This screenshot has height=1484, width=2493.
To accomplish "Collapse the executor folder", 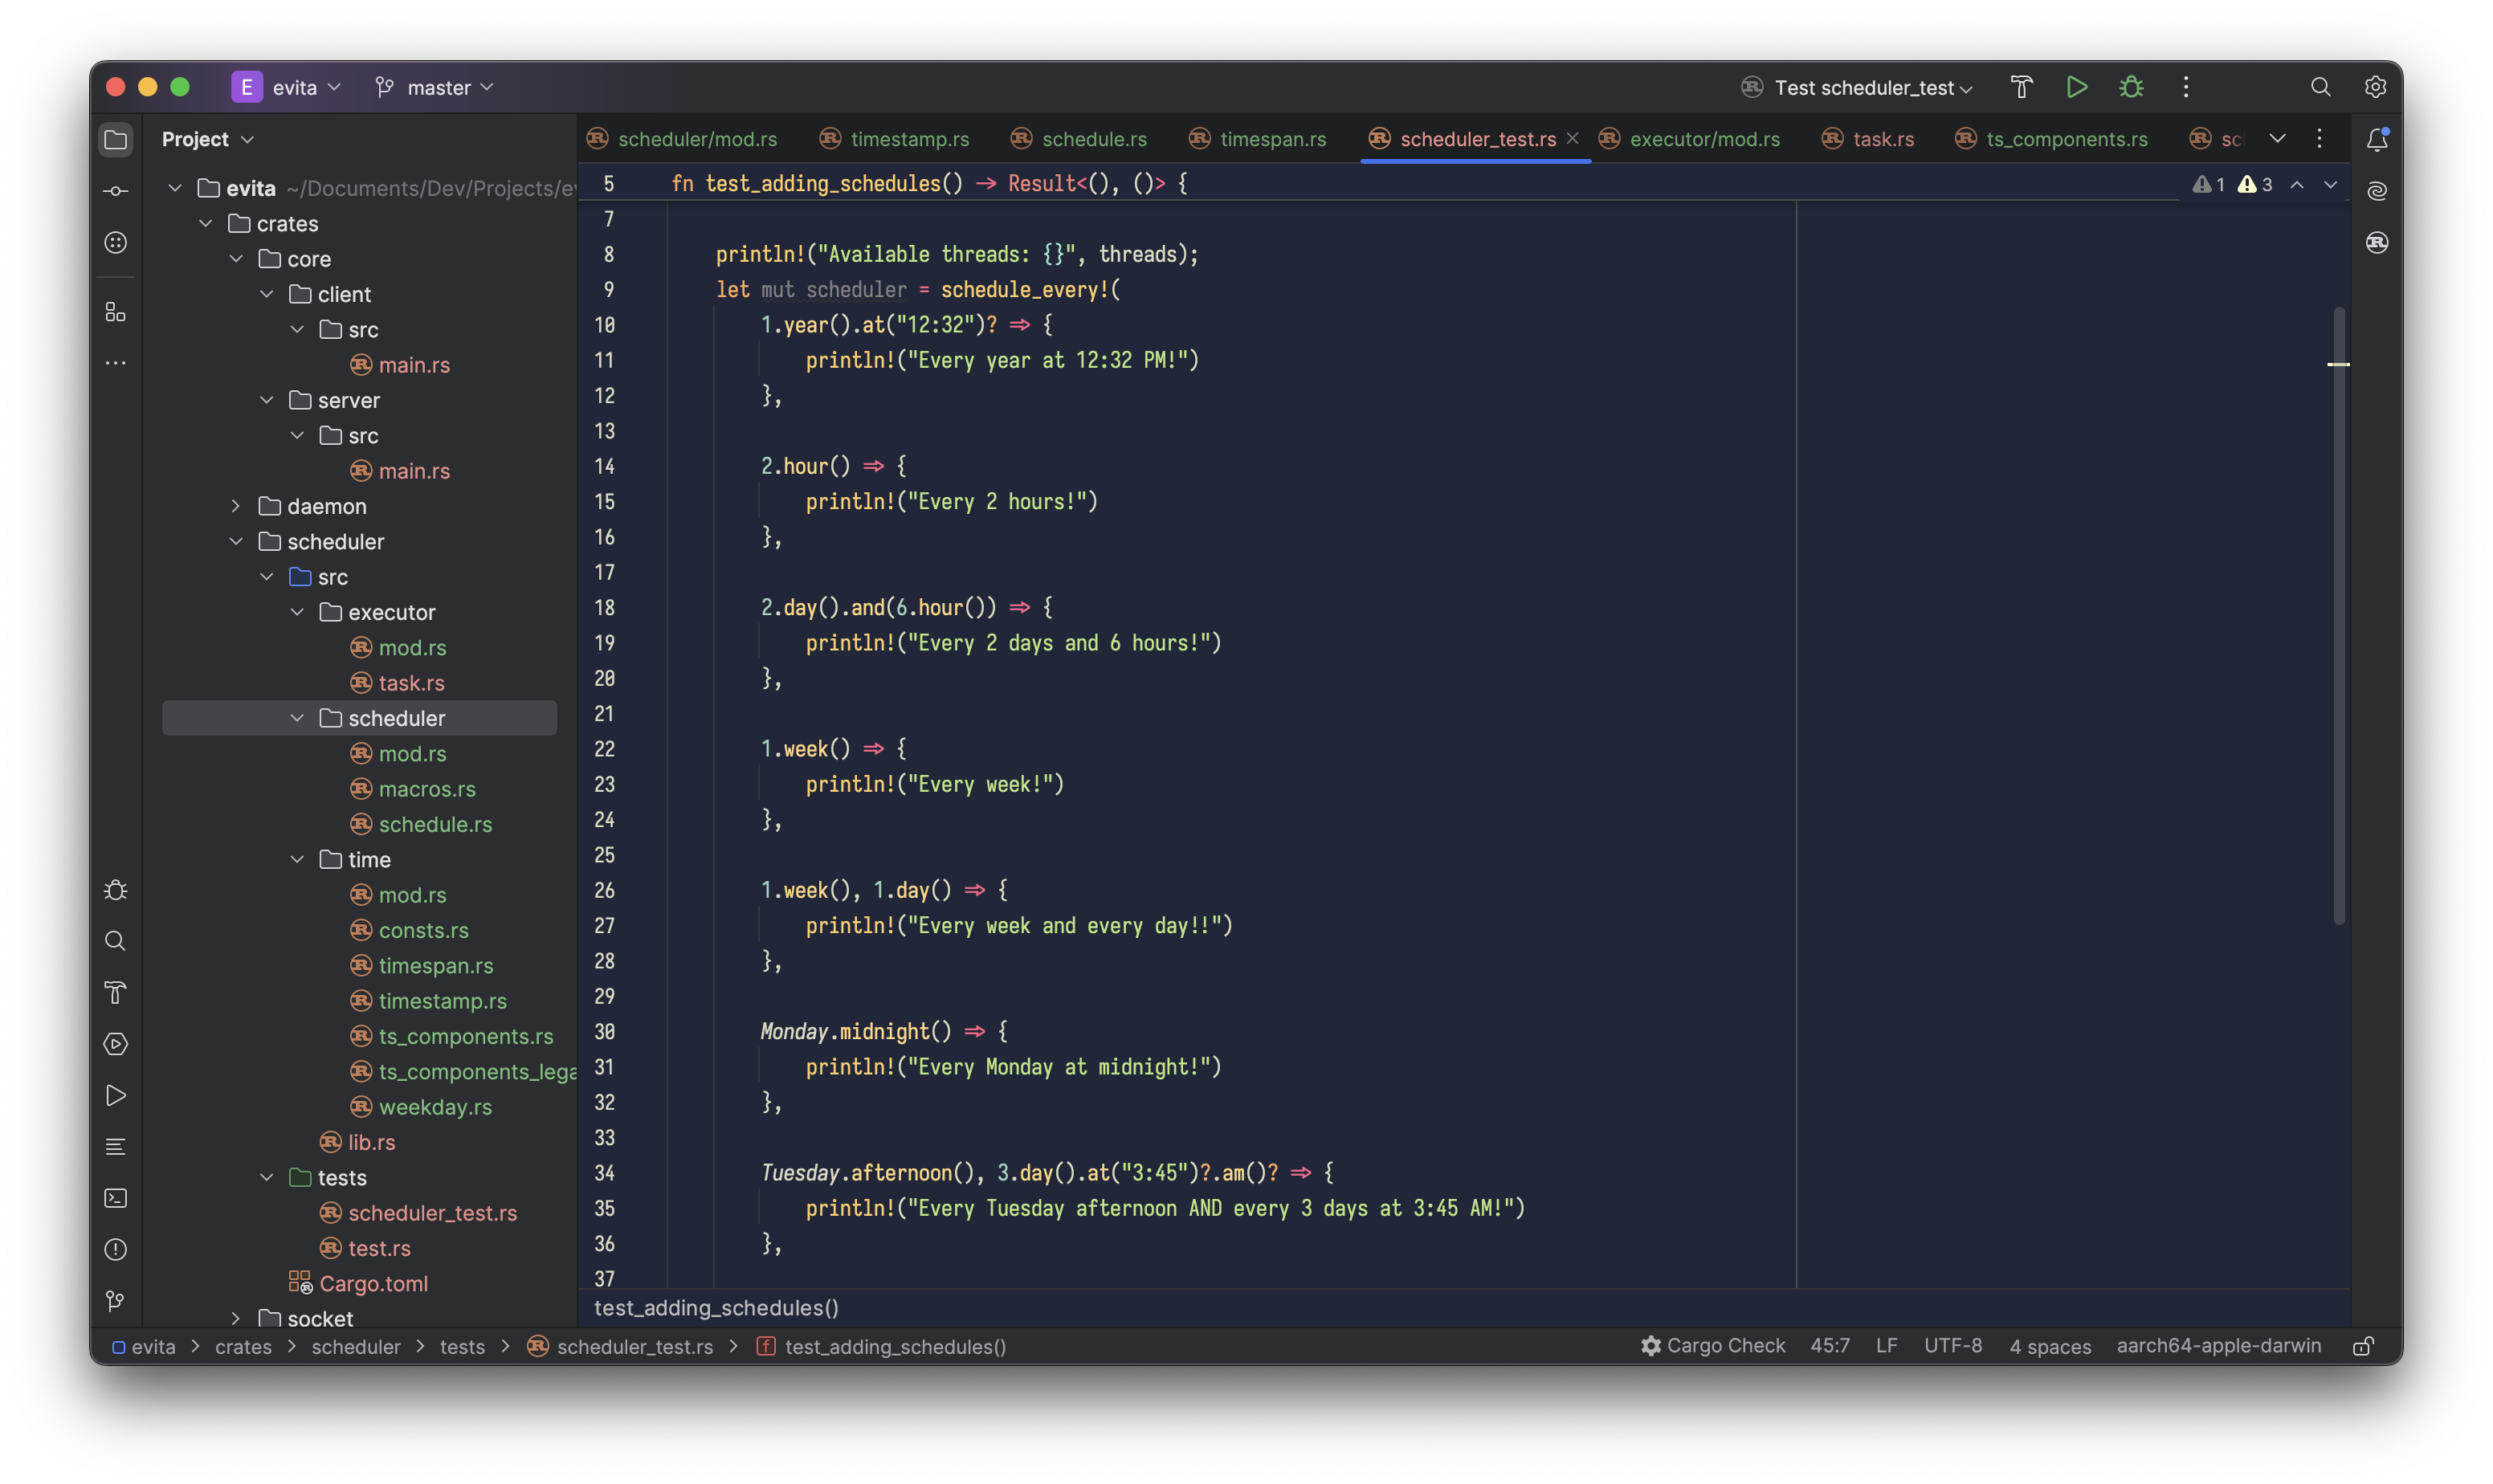I will point(297,612).
